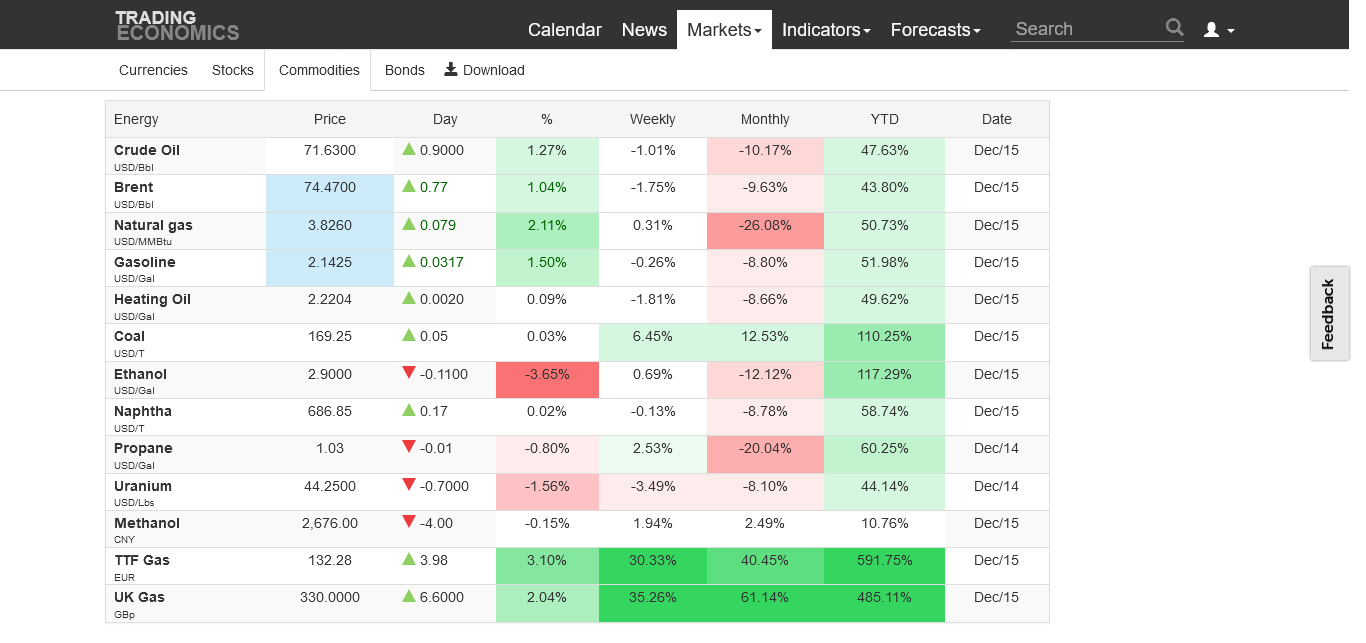The image size is (1366, 643).
Task: Expand the Indicators dropdown menu
Action: click(x=826, y=30)
